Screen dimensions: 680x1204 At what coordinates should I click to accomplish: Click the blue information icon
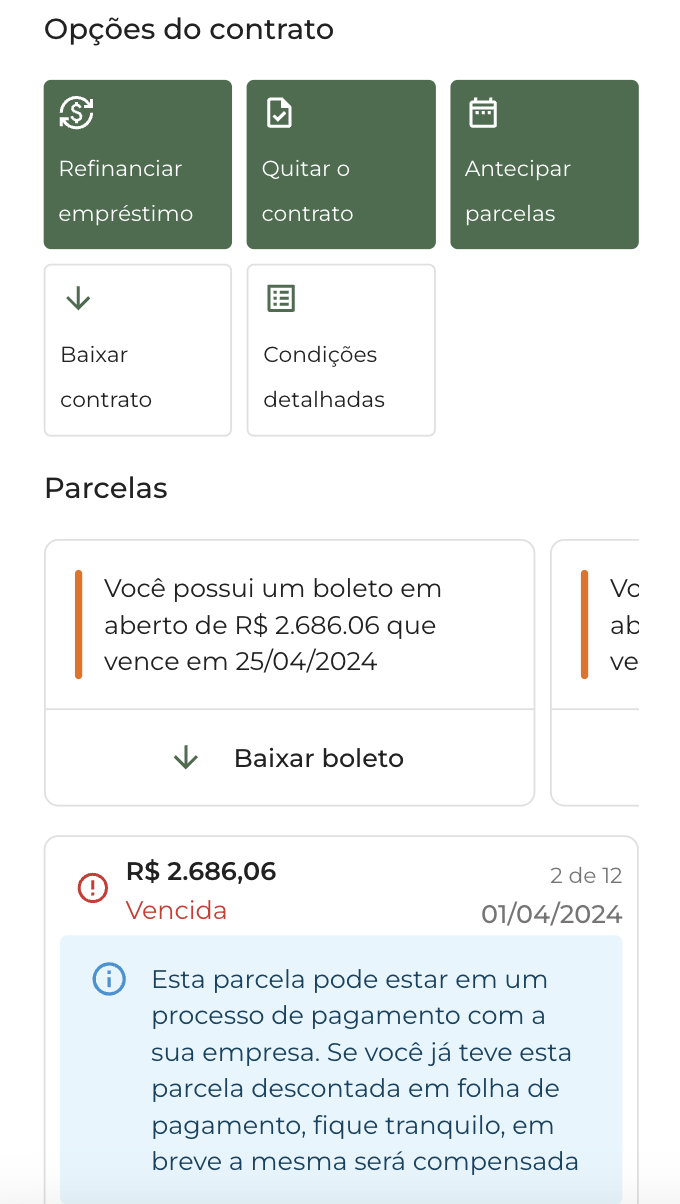coord(109,979)
